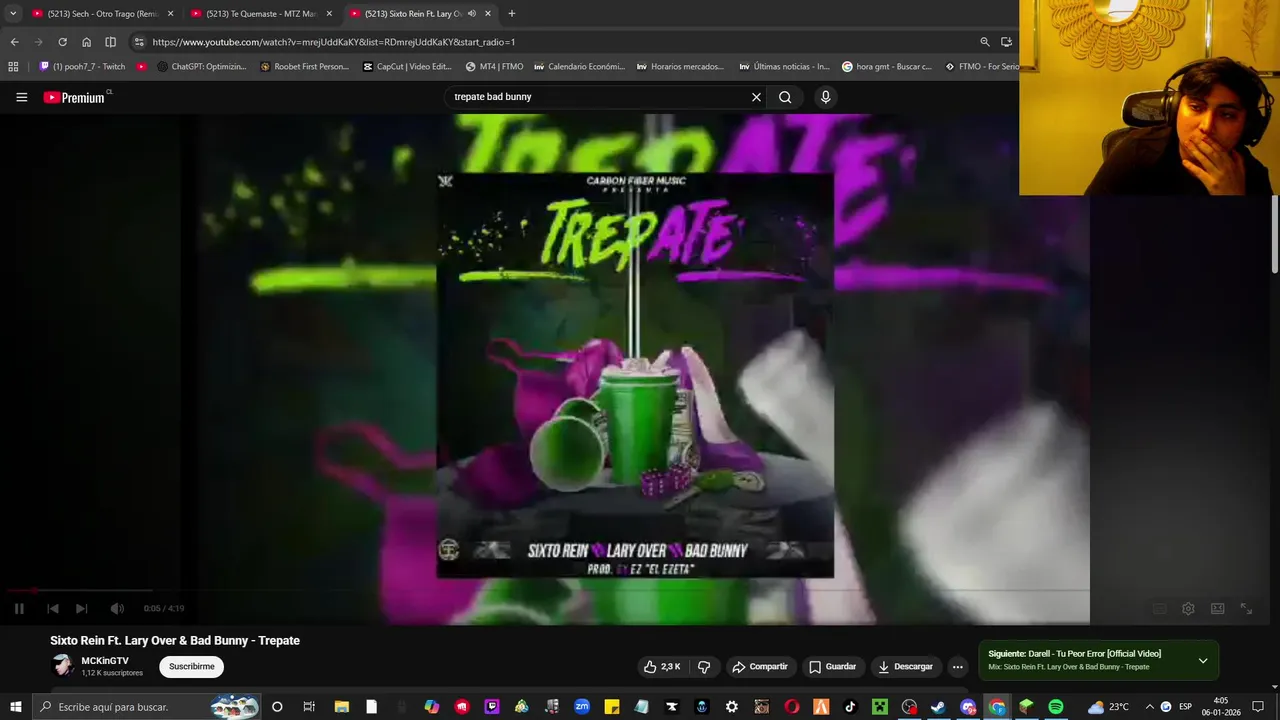Run the YouTube search with magnifier

785,97
